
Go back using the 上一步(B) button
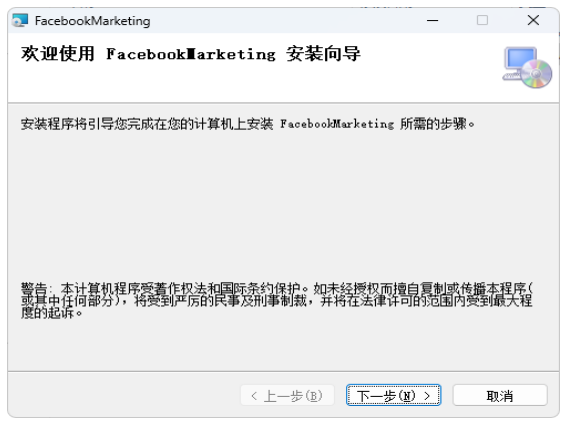point(287,395)
